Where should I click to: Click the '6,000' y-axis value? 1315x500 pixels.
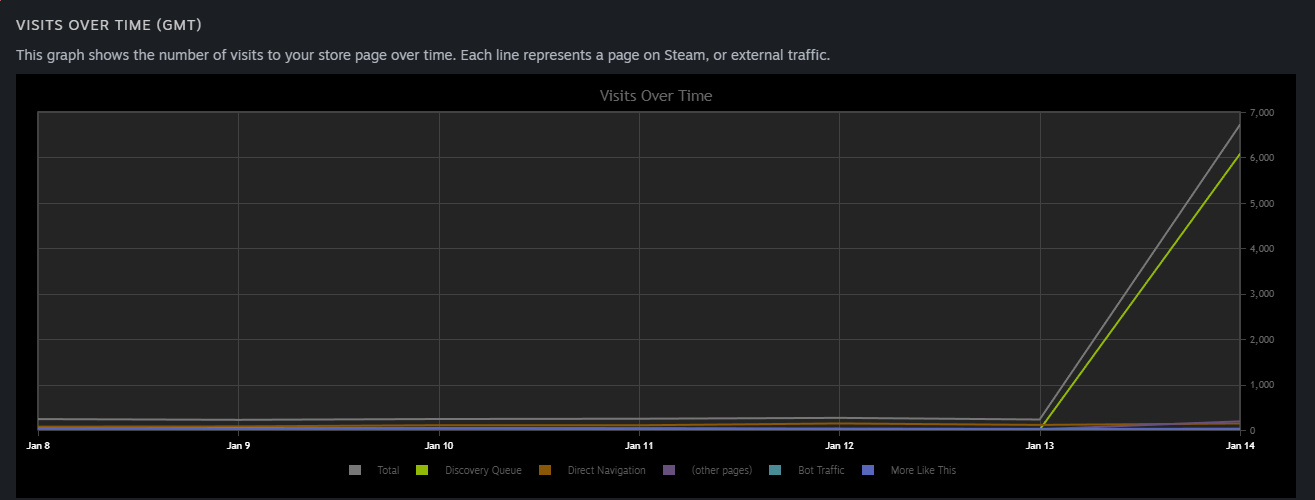click(1260, 158)
